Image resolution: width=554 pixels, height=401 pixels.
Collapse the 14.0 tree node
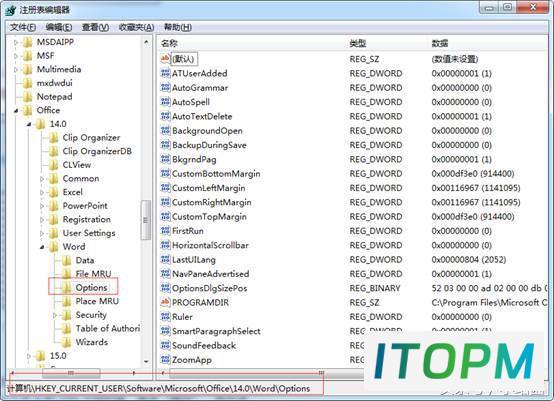point(29,124)
